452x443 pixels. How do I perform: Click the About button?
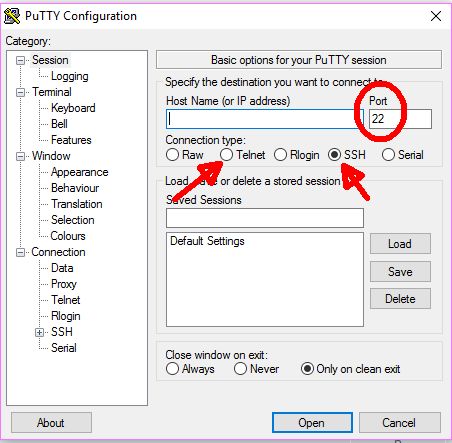51,423
